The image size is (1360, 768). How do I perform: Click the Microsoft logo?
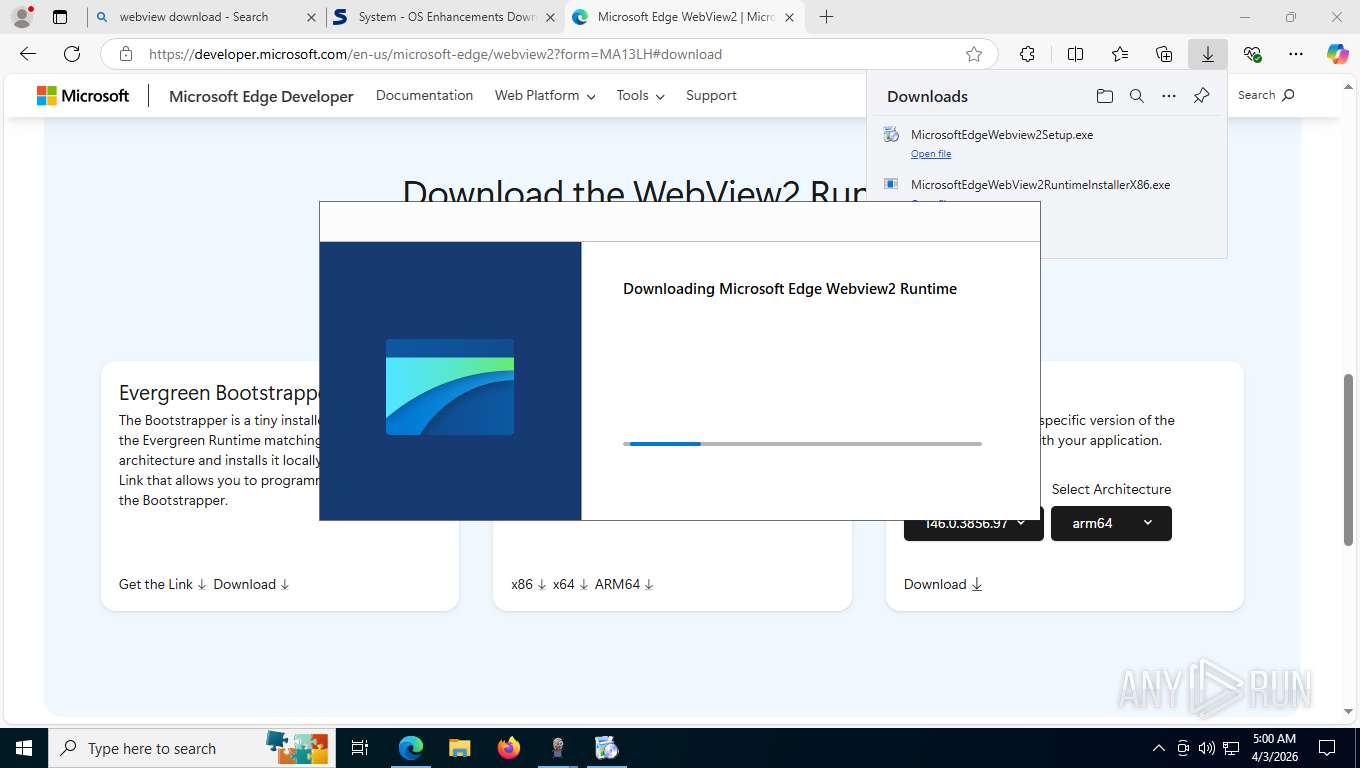[x=83, y=96]
